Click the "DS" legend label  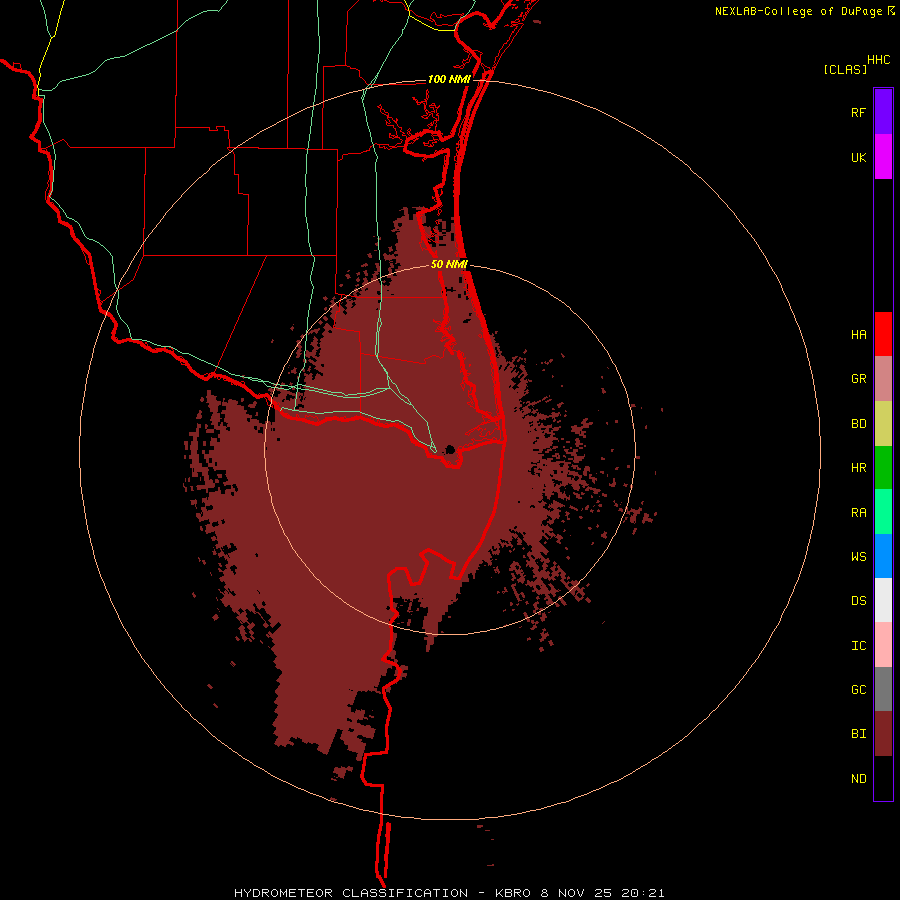click(x=858, y=601)
